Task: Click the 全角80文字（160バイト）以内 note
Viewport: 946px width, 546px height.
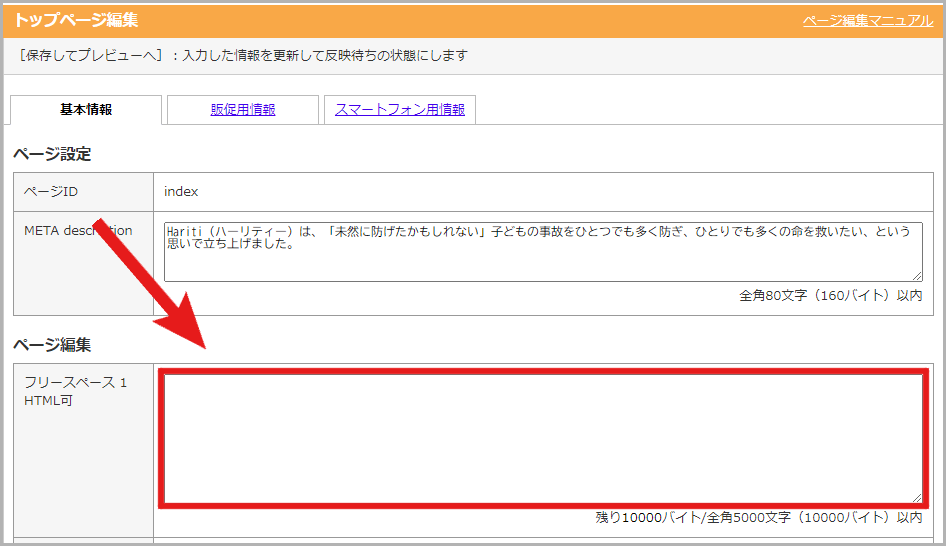Action: pyautogui.click(x=831, y=296)
